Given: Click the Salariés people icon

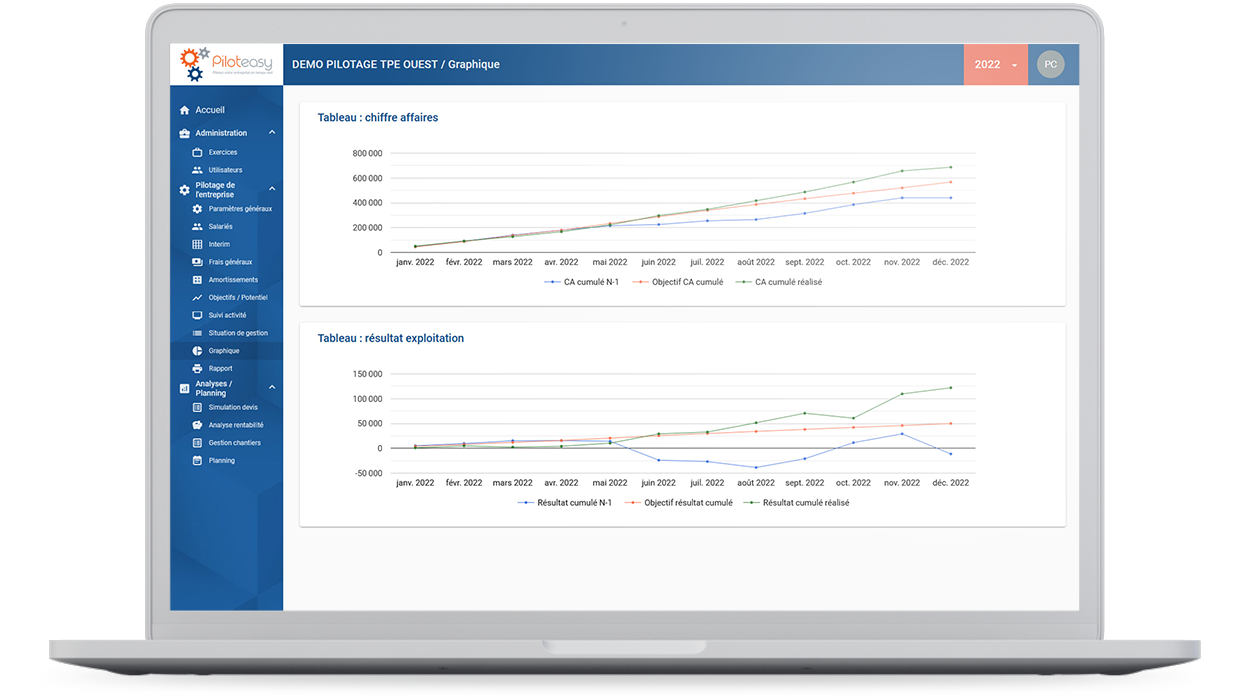Looking at the screenshot, I should coord(197,227).
